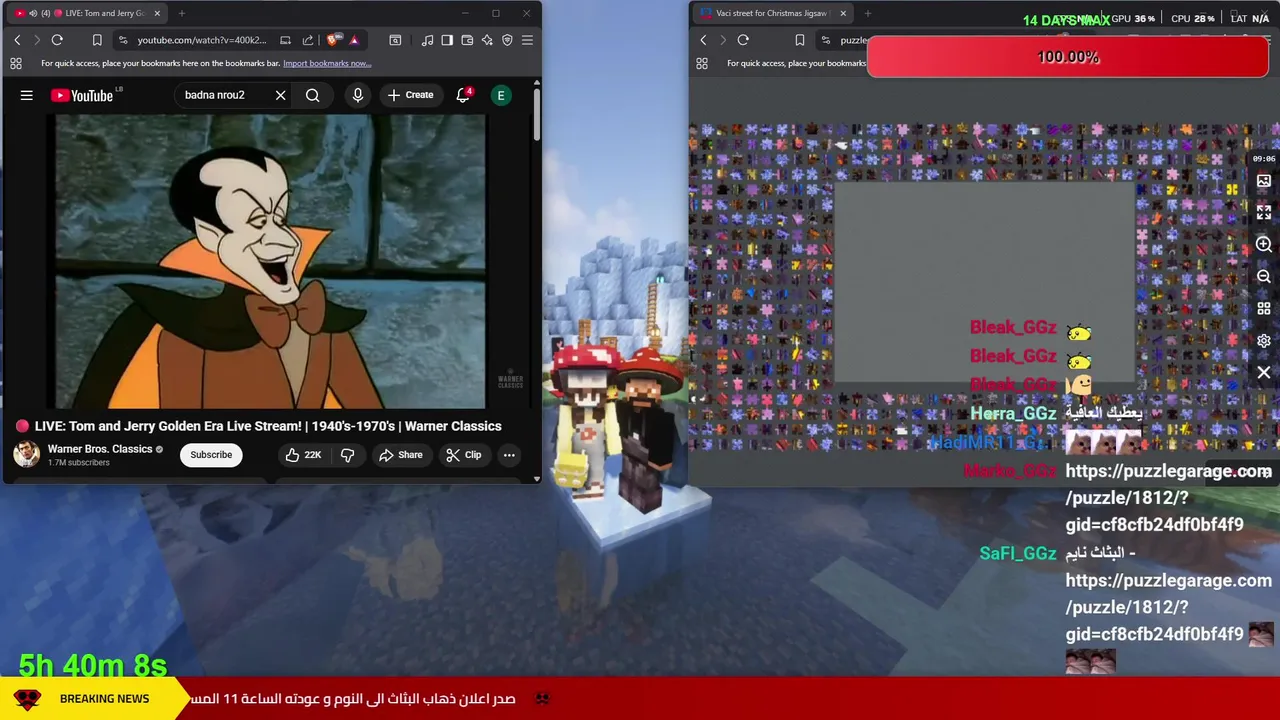
Task: Like the video with 22K likes
Action: click(302, 455)
